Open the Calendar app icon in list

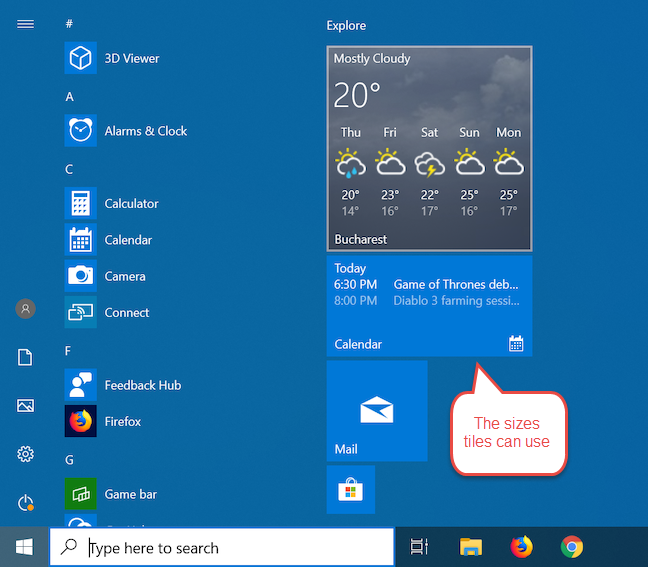click(x=81, y=240)
